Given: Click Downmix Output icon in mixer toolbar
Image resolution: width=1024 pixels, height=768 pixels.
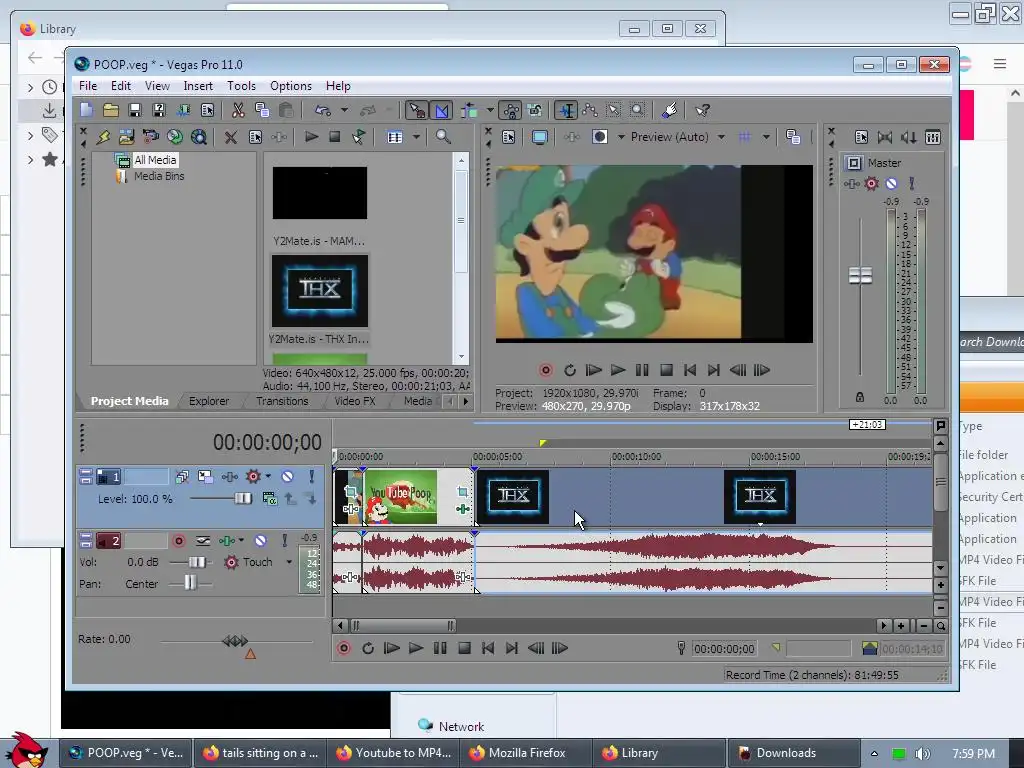Looking at the screenshot, I should [885, 137].
